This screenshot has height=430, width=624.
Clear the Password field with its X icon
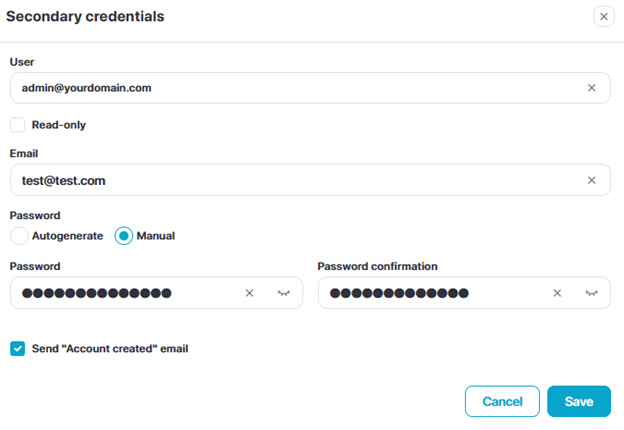tap(250, 293)
